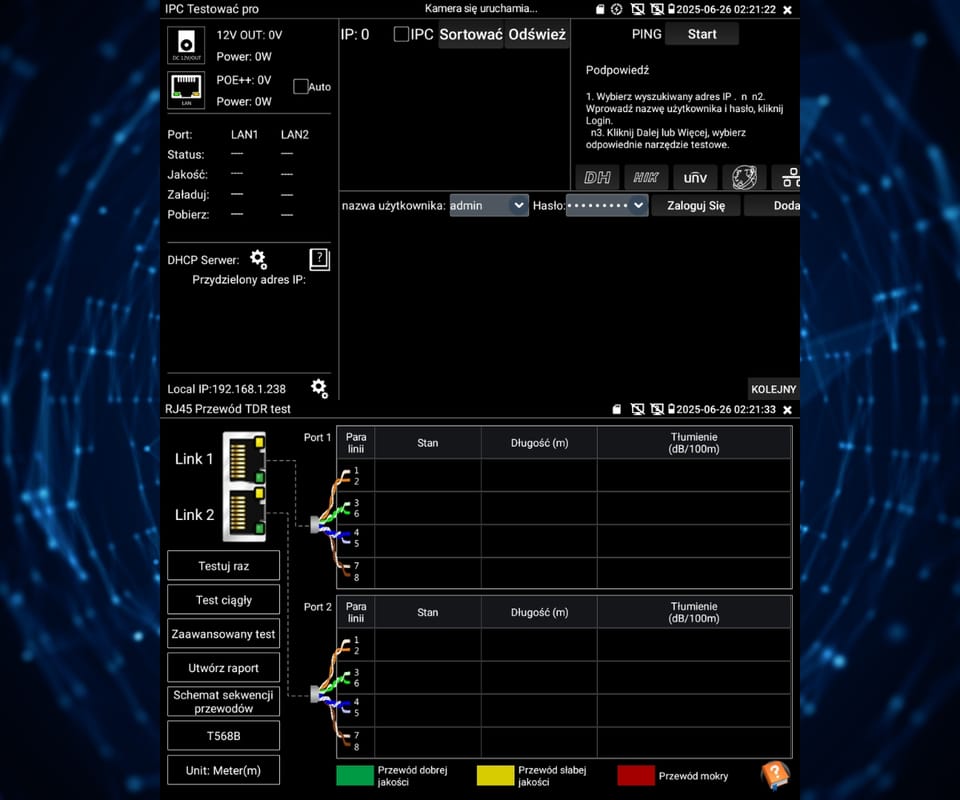Select the UNV camera brand icon

[x=695, y=177]
